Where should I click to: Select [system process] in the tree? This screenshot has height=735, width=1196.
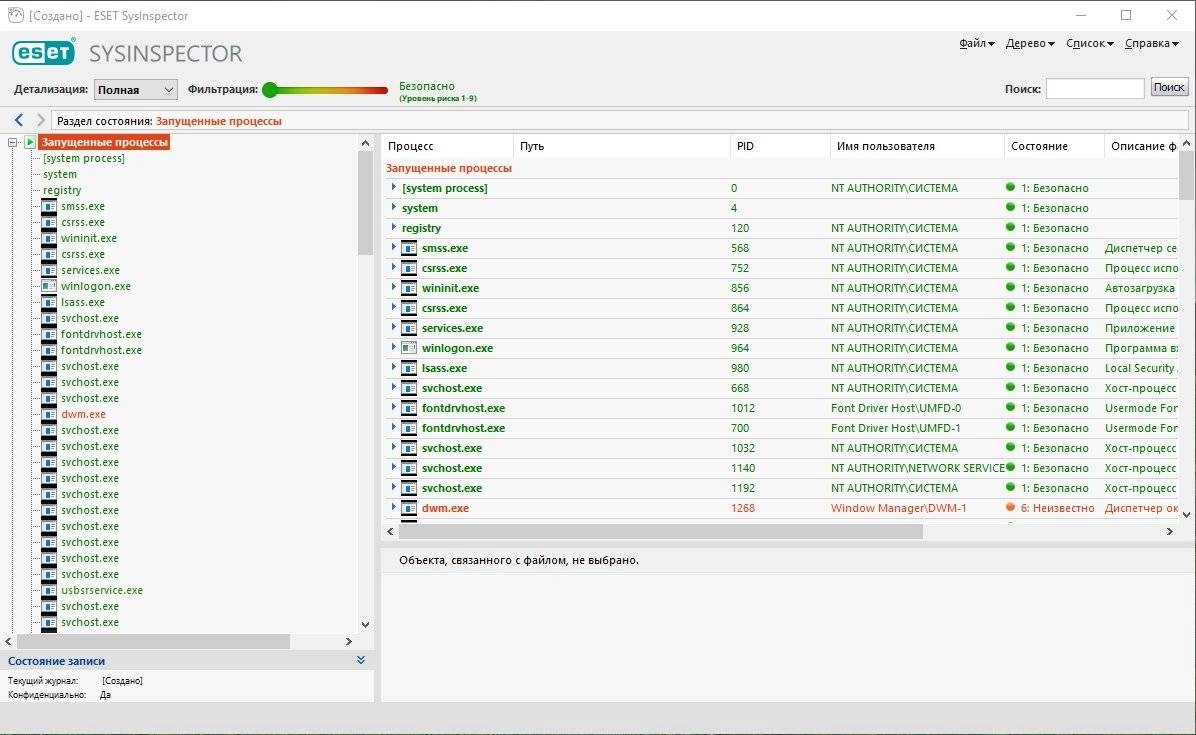pyautogui.click(x=84, y=158)
